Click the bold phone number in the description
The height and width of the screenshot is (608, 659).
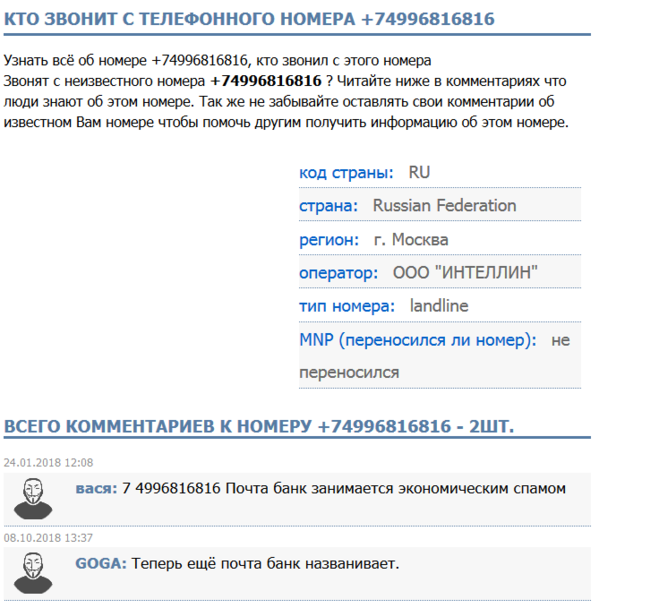(x=265, y=80)
